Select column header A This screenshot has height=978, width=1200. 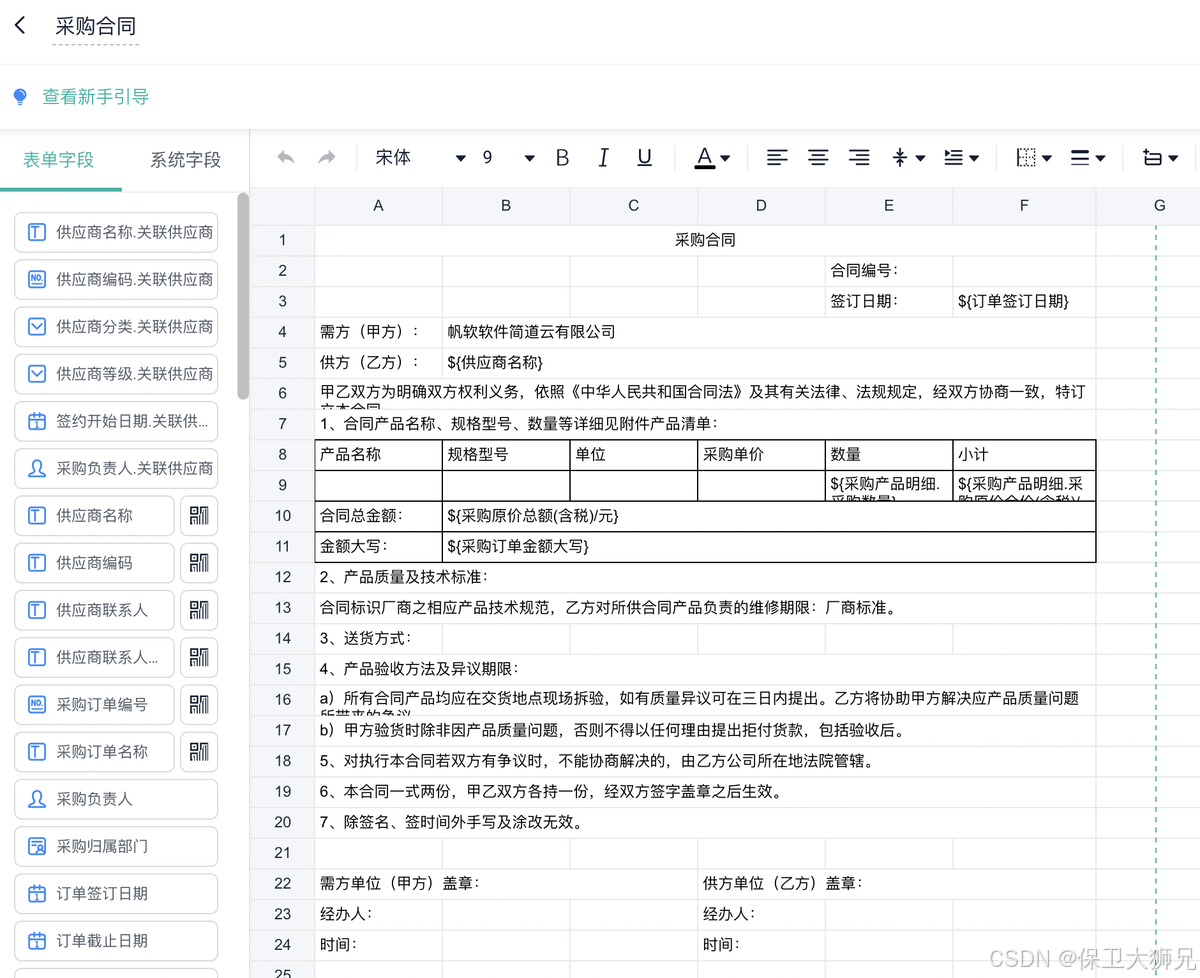pyautogui.click(x=378, y=206)
